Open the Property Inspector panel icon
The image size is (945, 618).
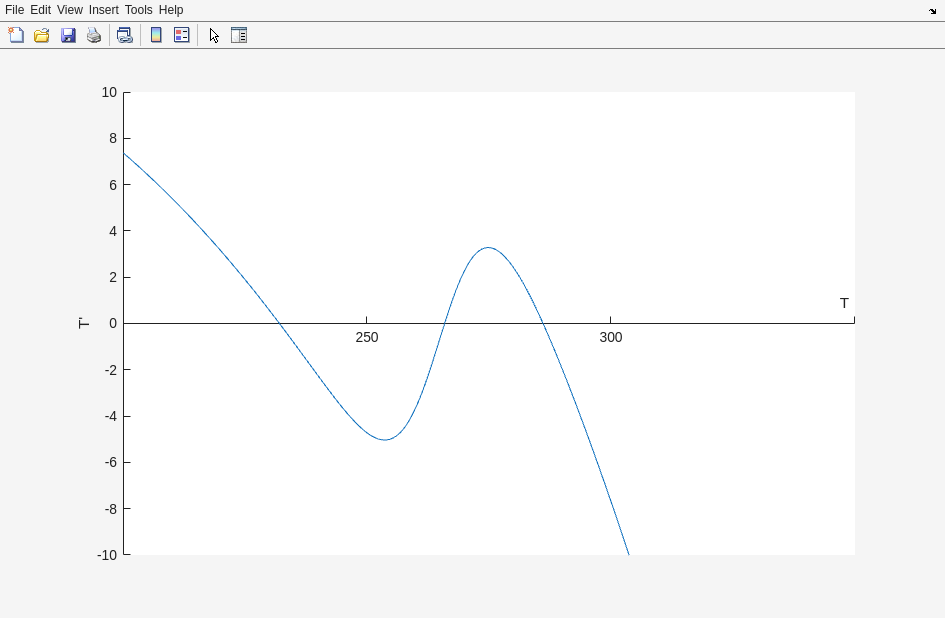point(239,35)
